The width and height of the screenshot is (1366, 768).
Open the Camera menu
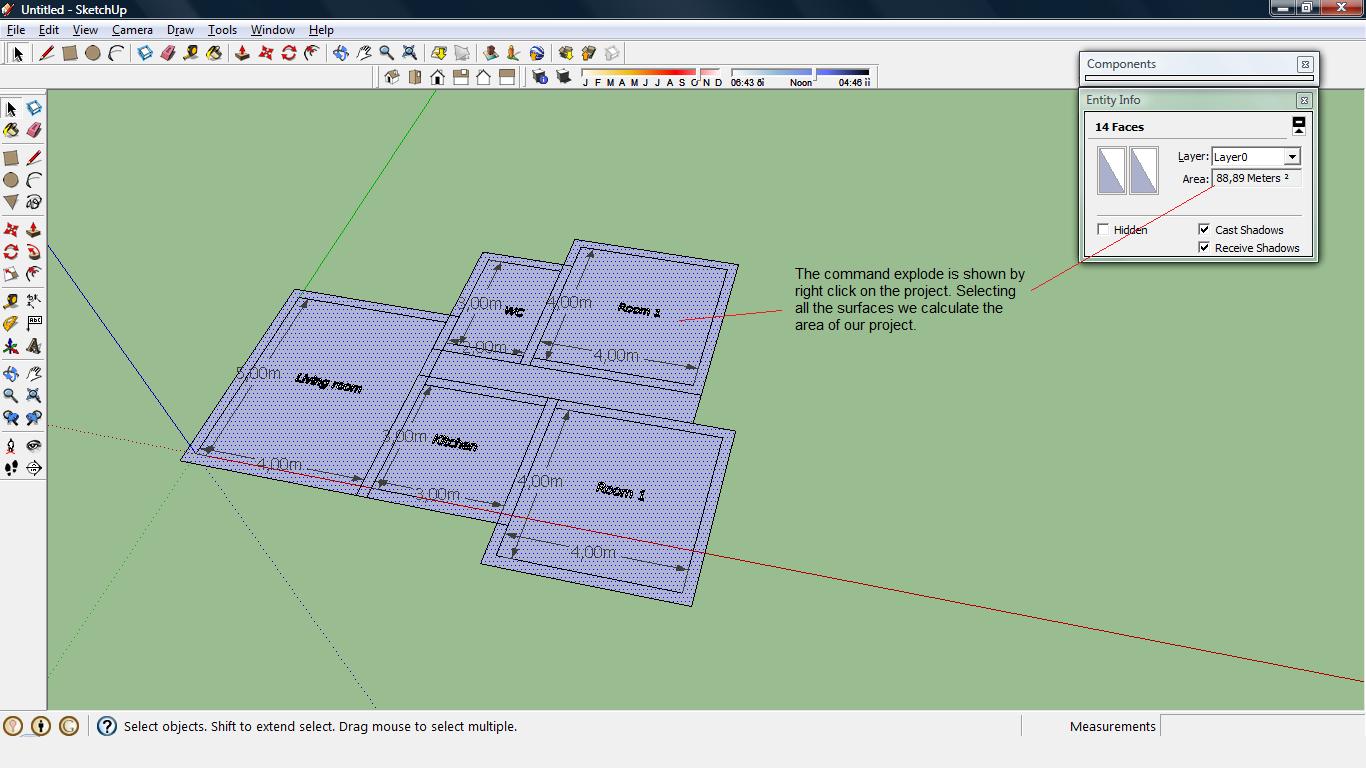point(132,30)
